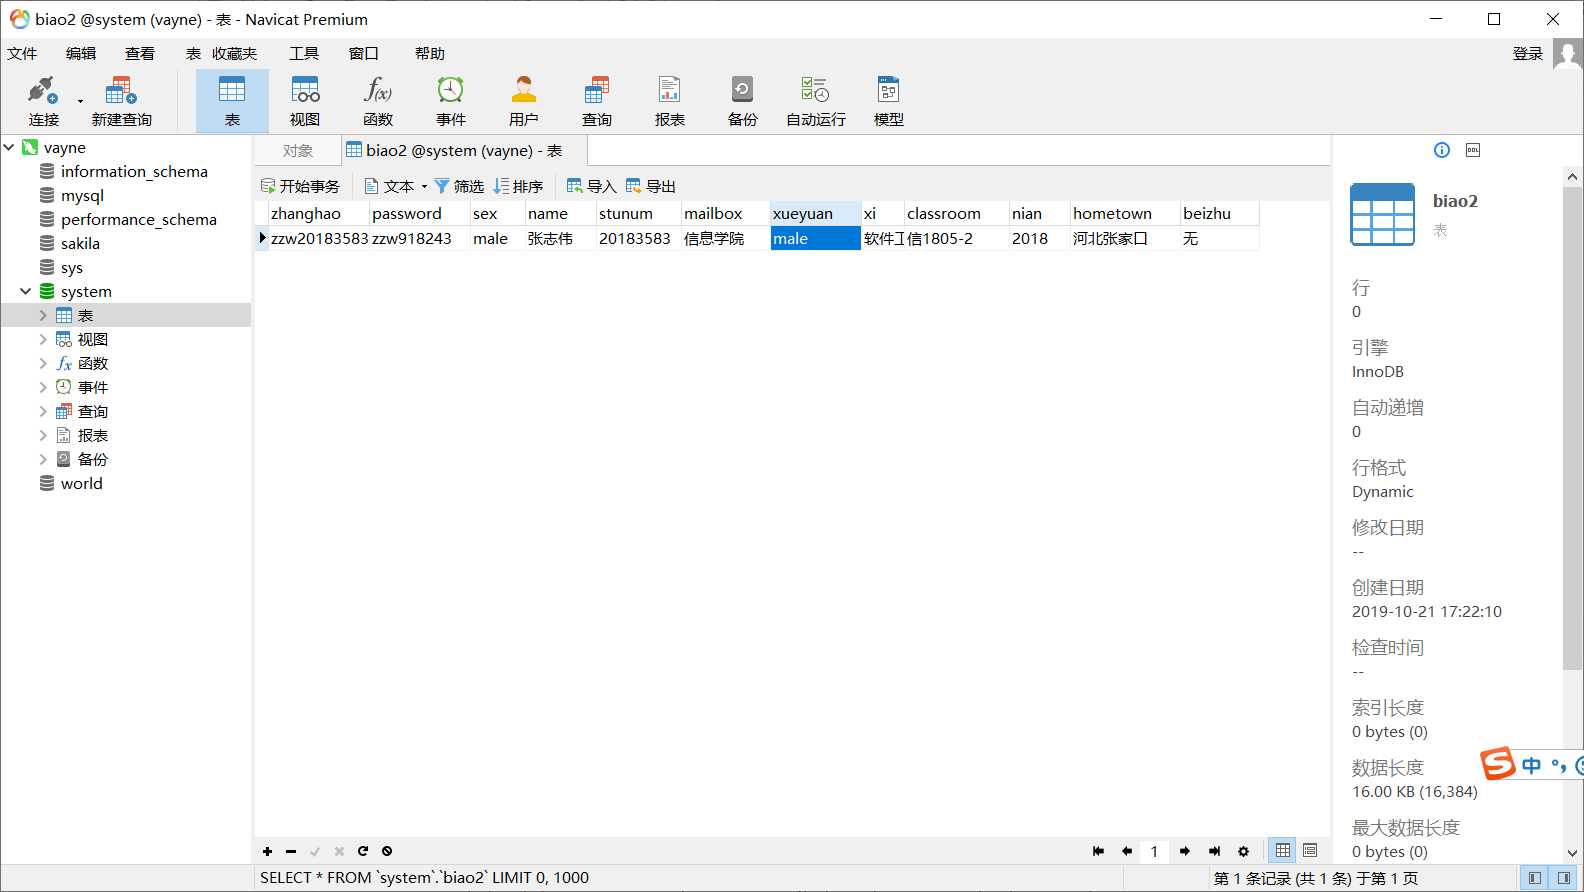
Task: Expand the 事件 events node in tree
Action: click(x=43, y=387)
